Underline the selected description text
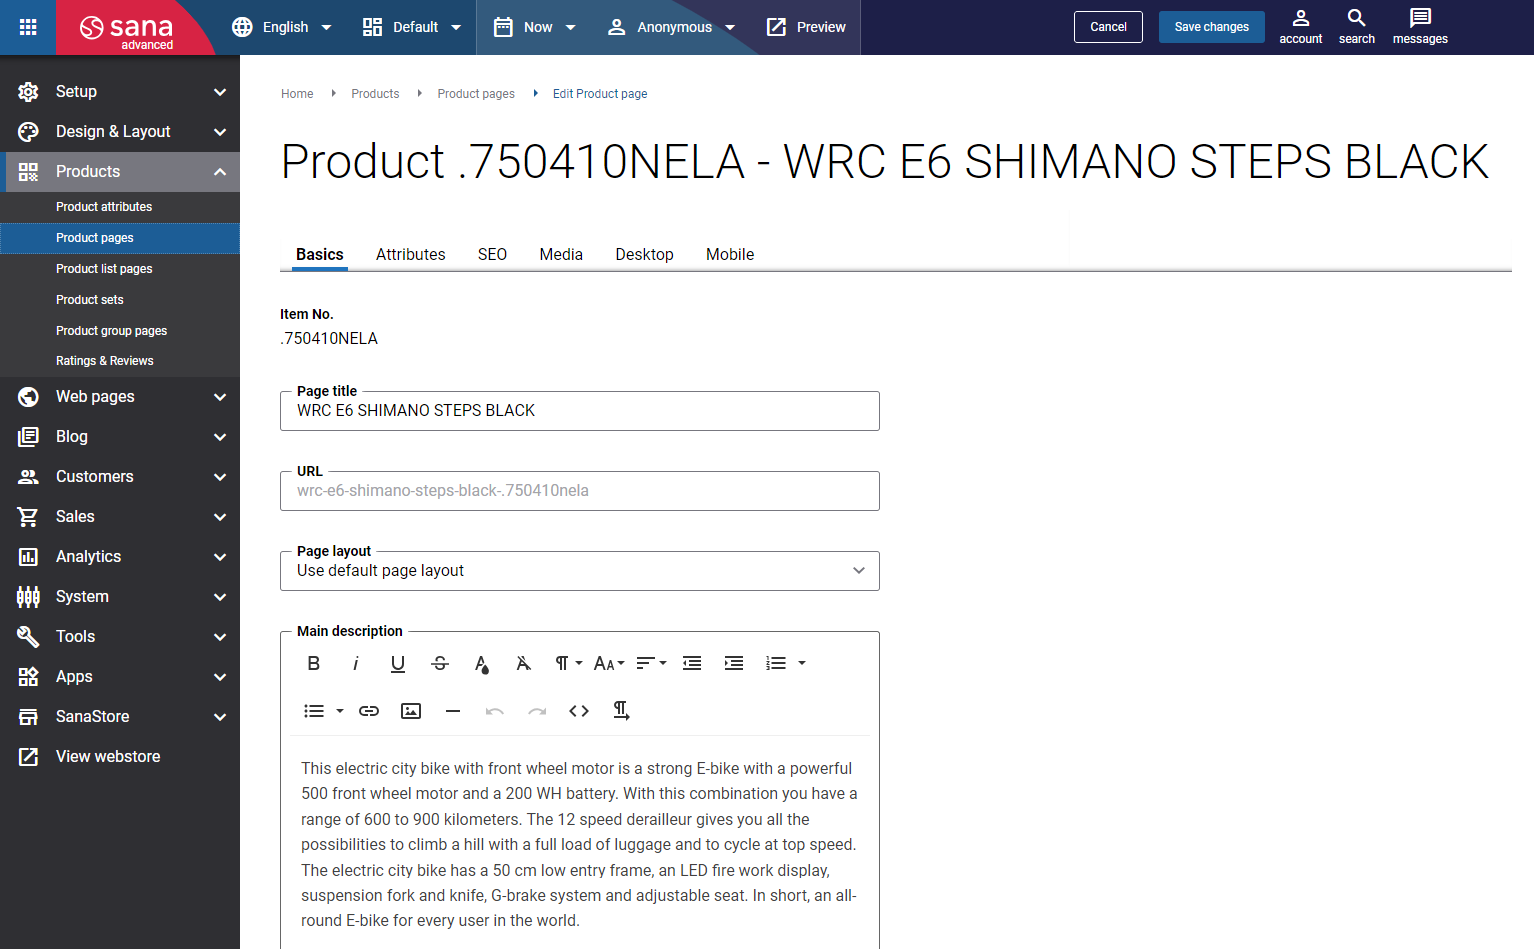 [x=398, y=663]
